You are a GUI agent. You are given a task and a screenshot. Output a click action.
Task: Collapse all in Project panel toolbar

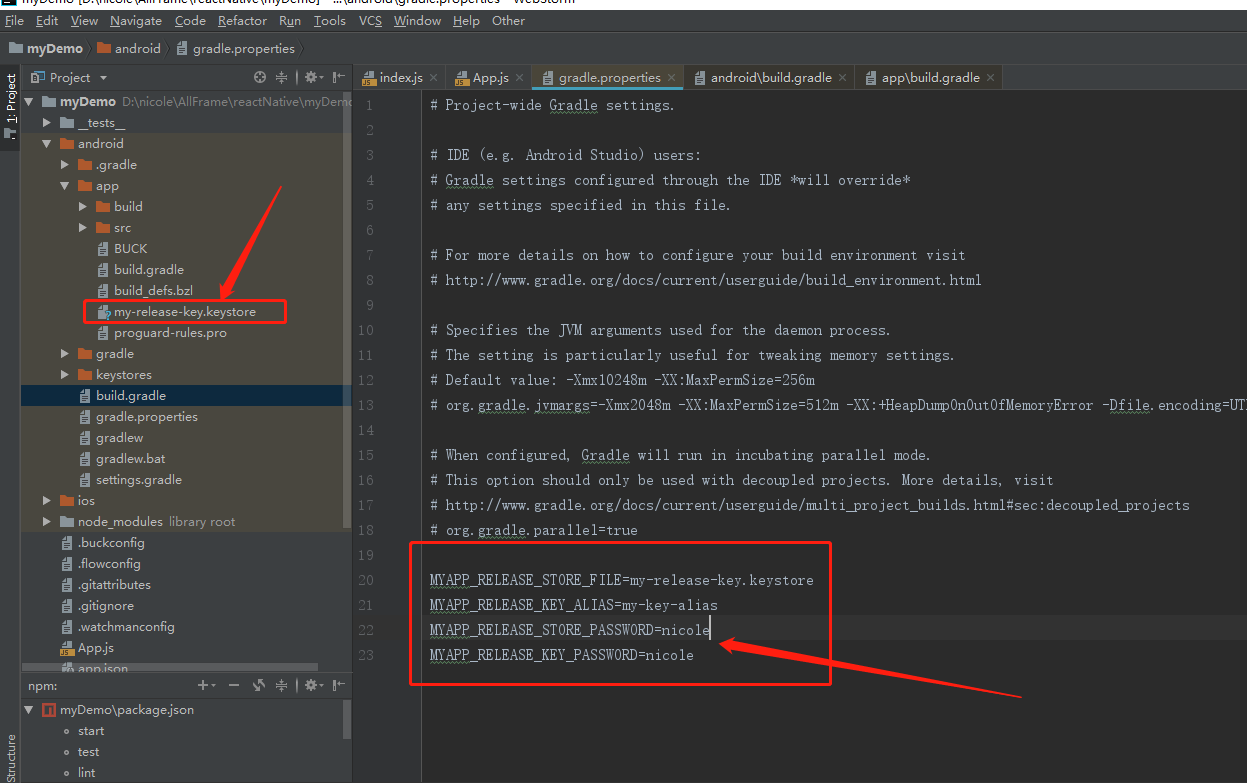pyautogui.click(x=282, y=77)
